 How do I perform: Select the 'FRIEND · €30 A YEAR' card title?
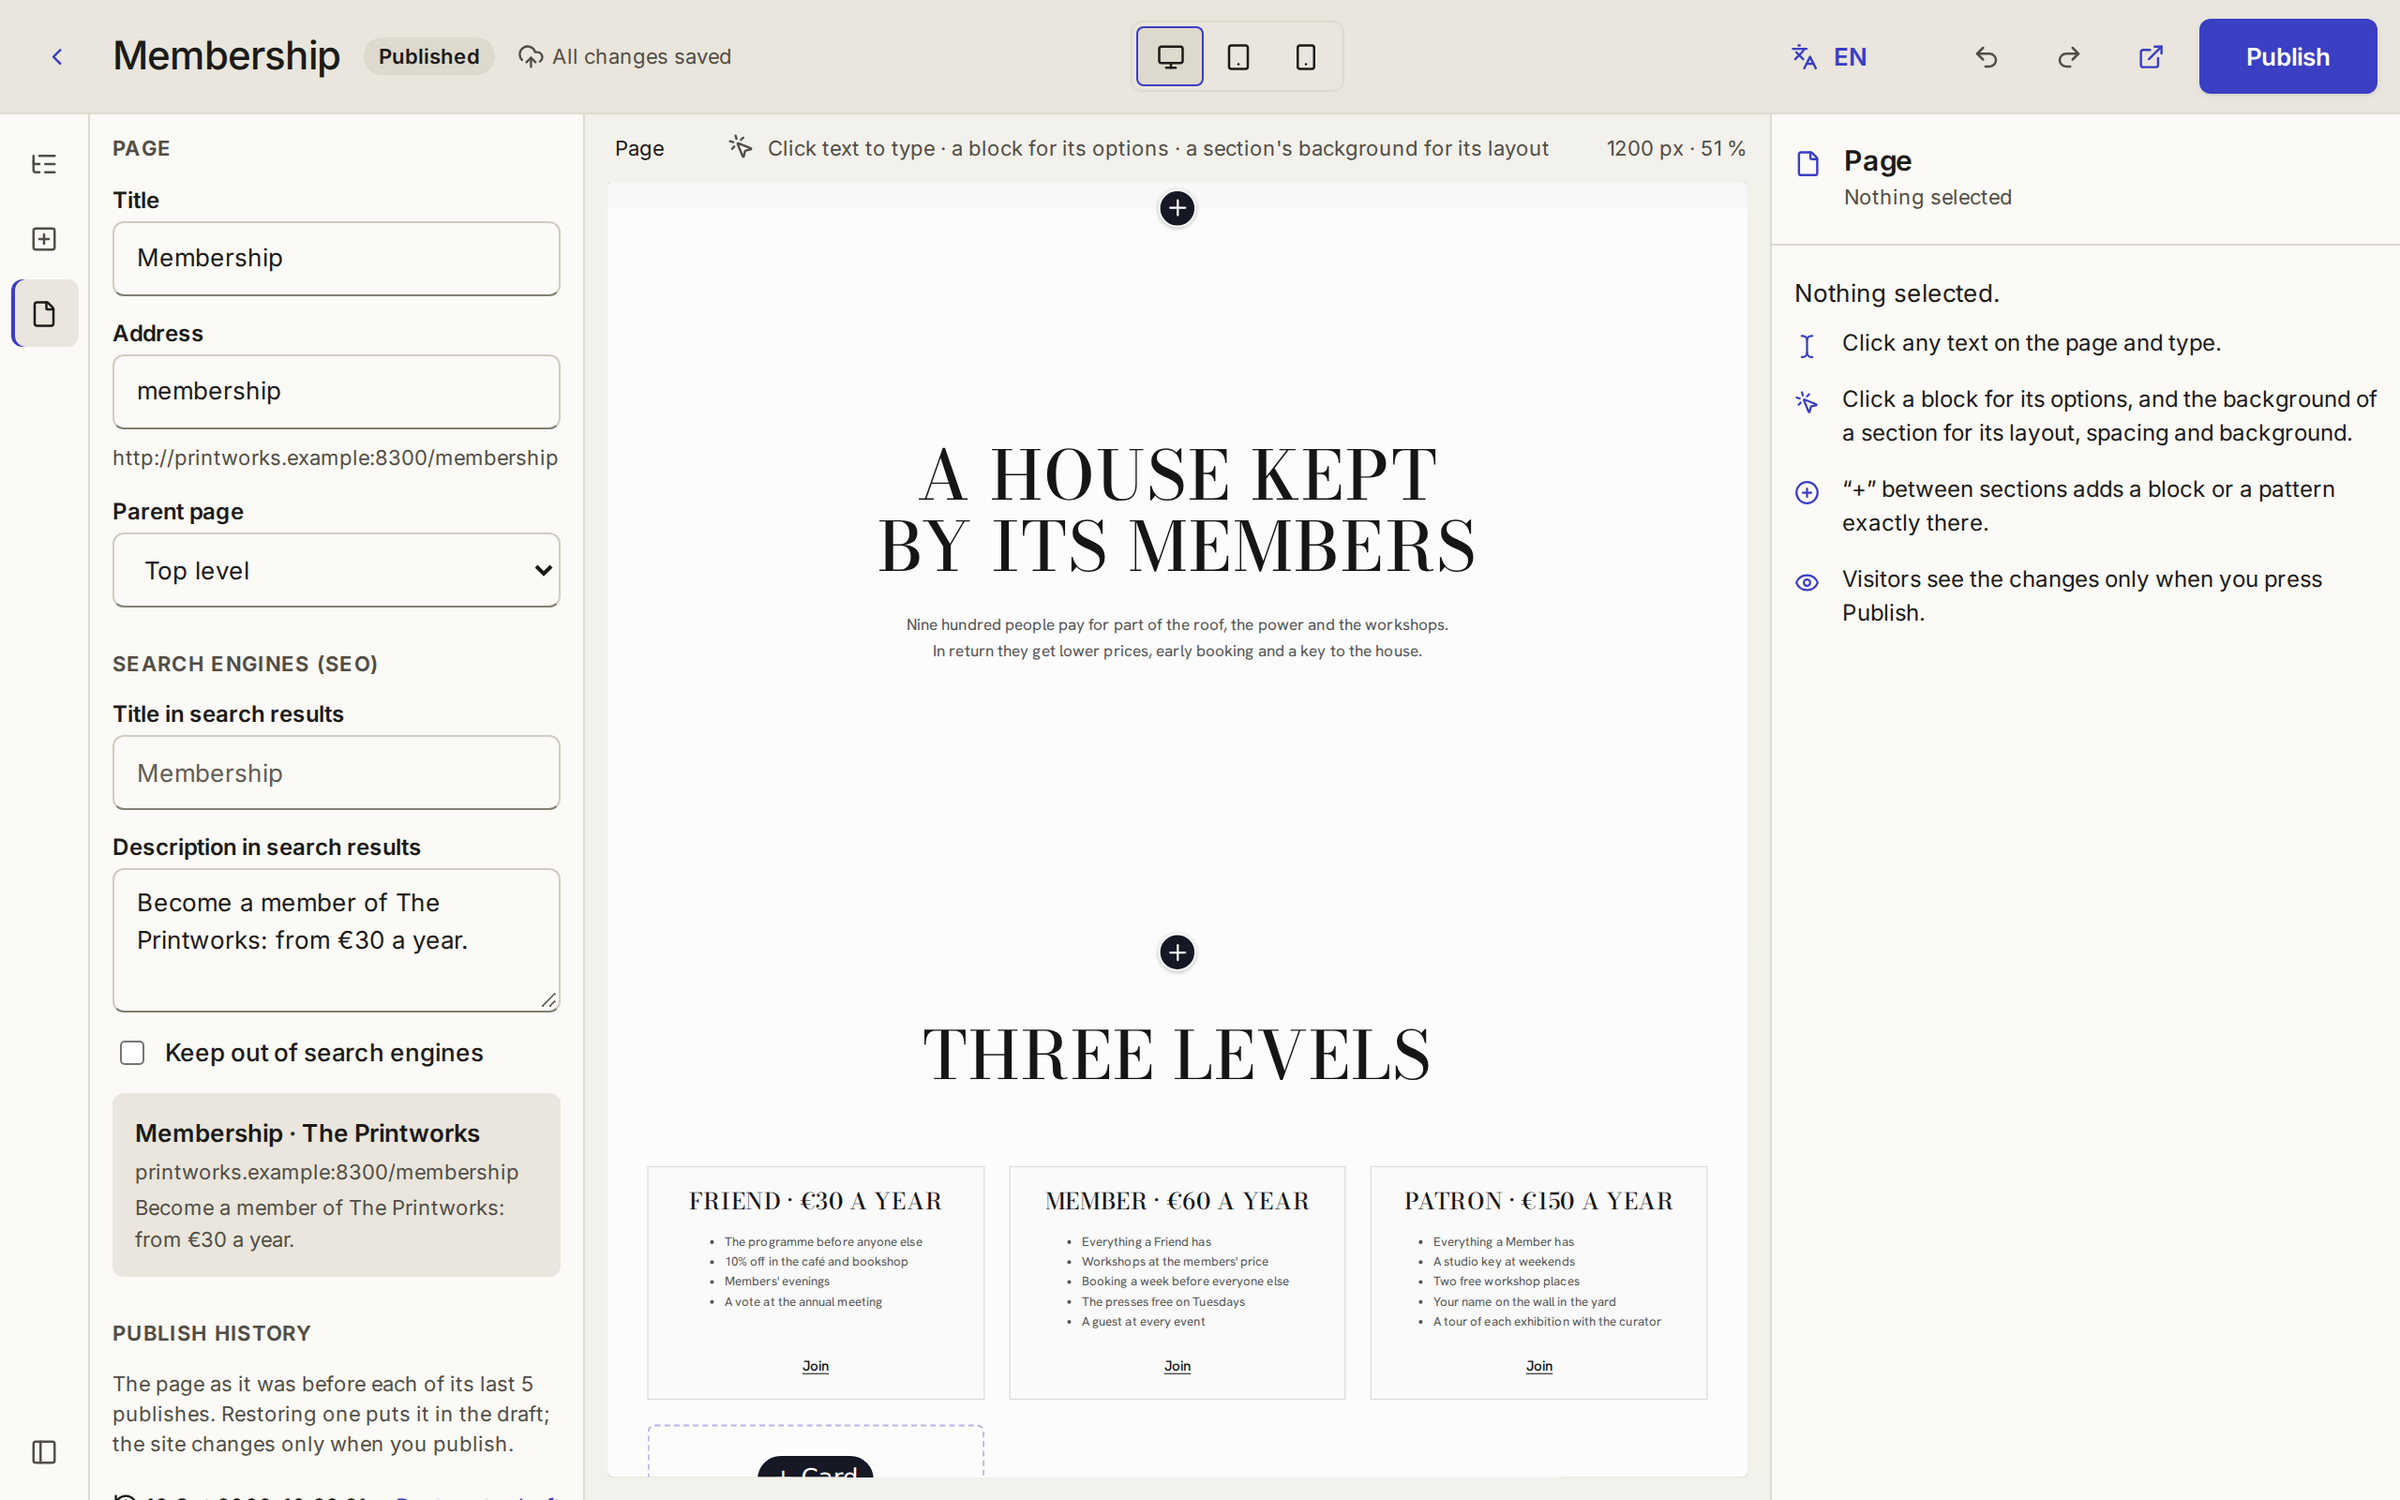[815, 1201]
